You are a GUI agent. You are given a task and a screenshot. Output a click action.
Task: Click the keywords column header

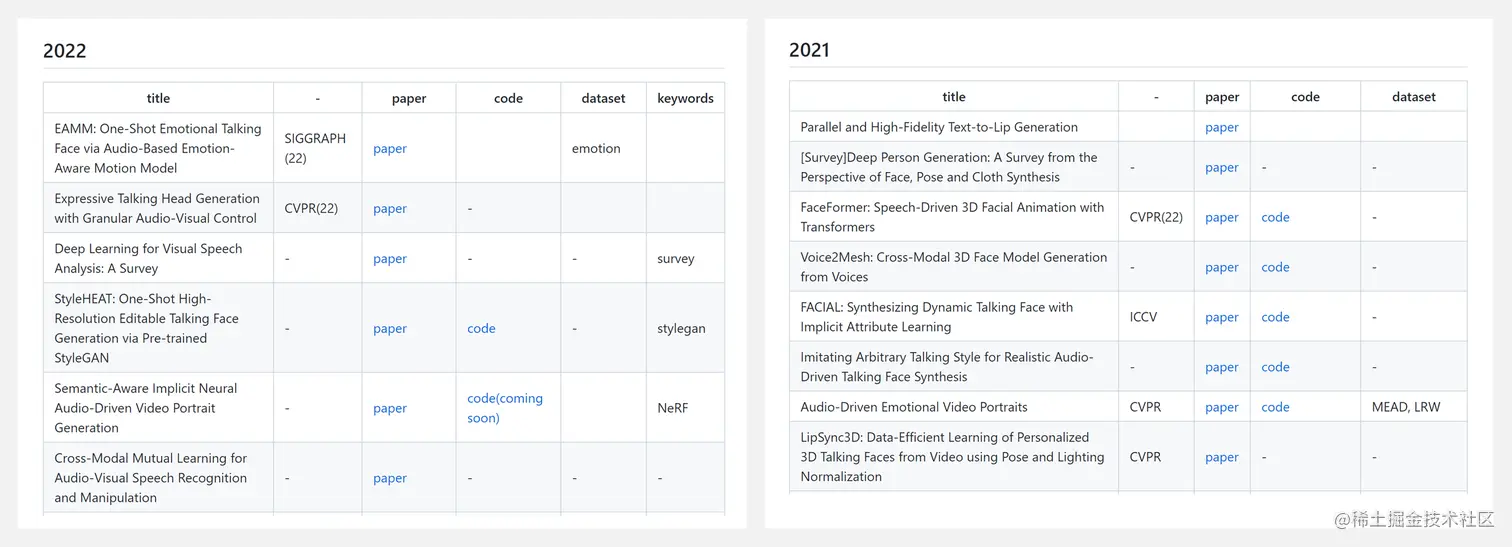(685, 98)
